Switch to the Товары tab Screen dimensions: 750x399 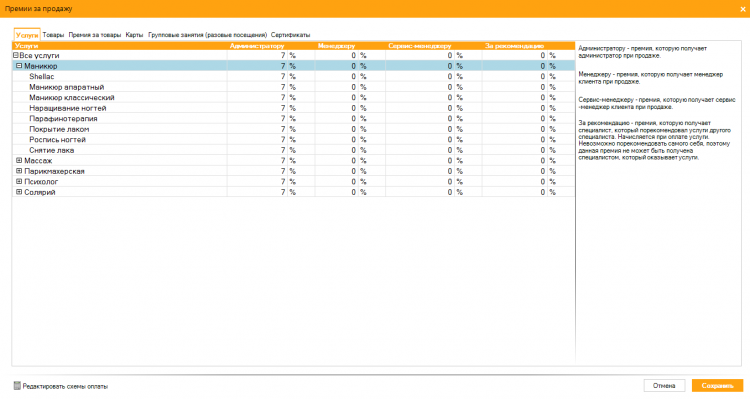pos(53,35)
